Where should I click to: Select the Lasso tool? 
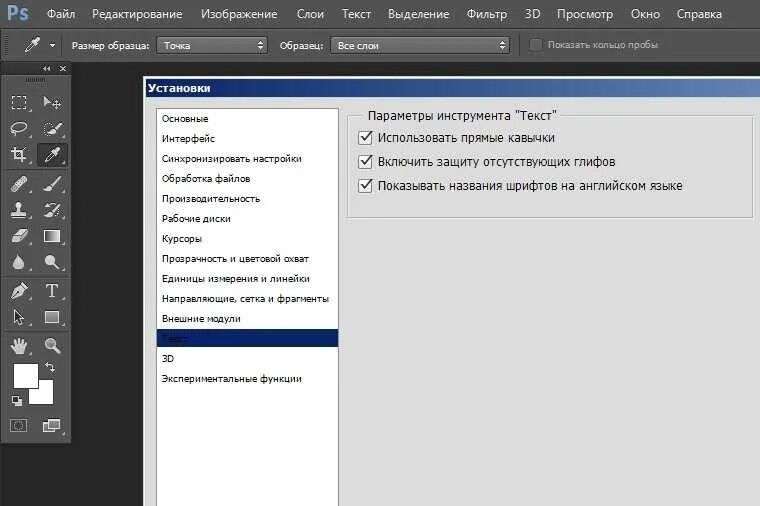point(19,128)
